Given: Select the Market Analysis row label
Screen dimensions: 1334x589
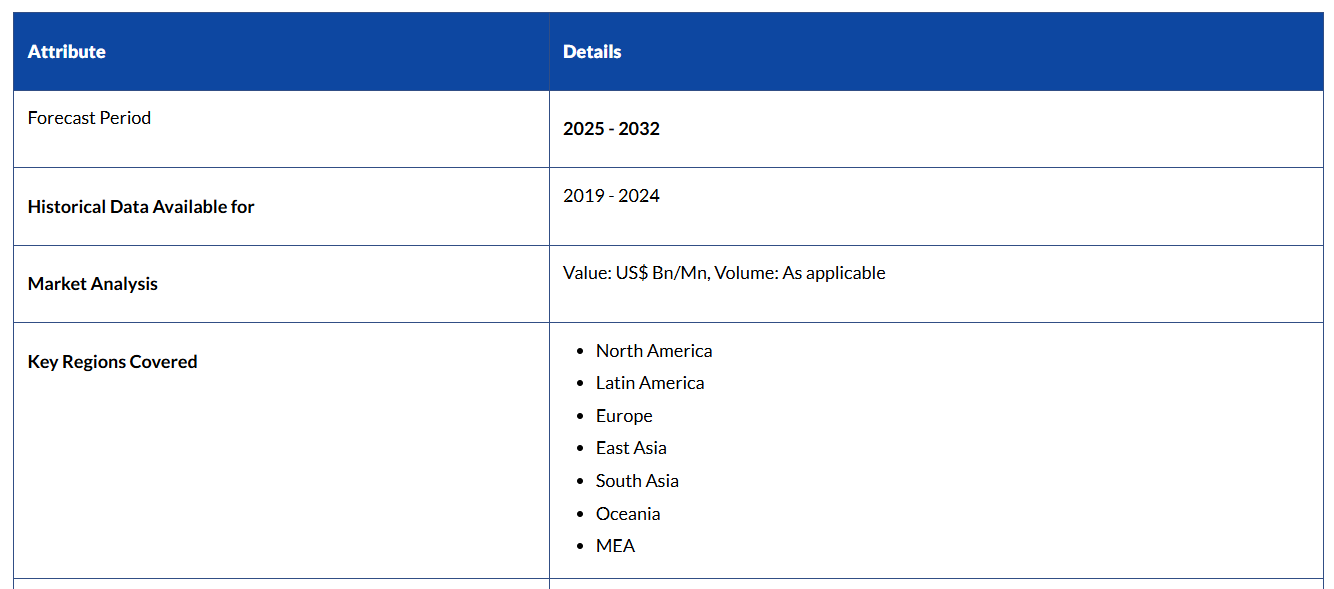Looking at the screenshot, I should click(93, 284).
